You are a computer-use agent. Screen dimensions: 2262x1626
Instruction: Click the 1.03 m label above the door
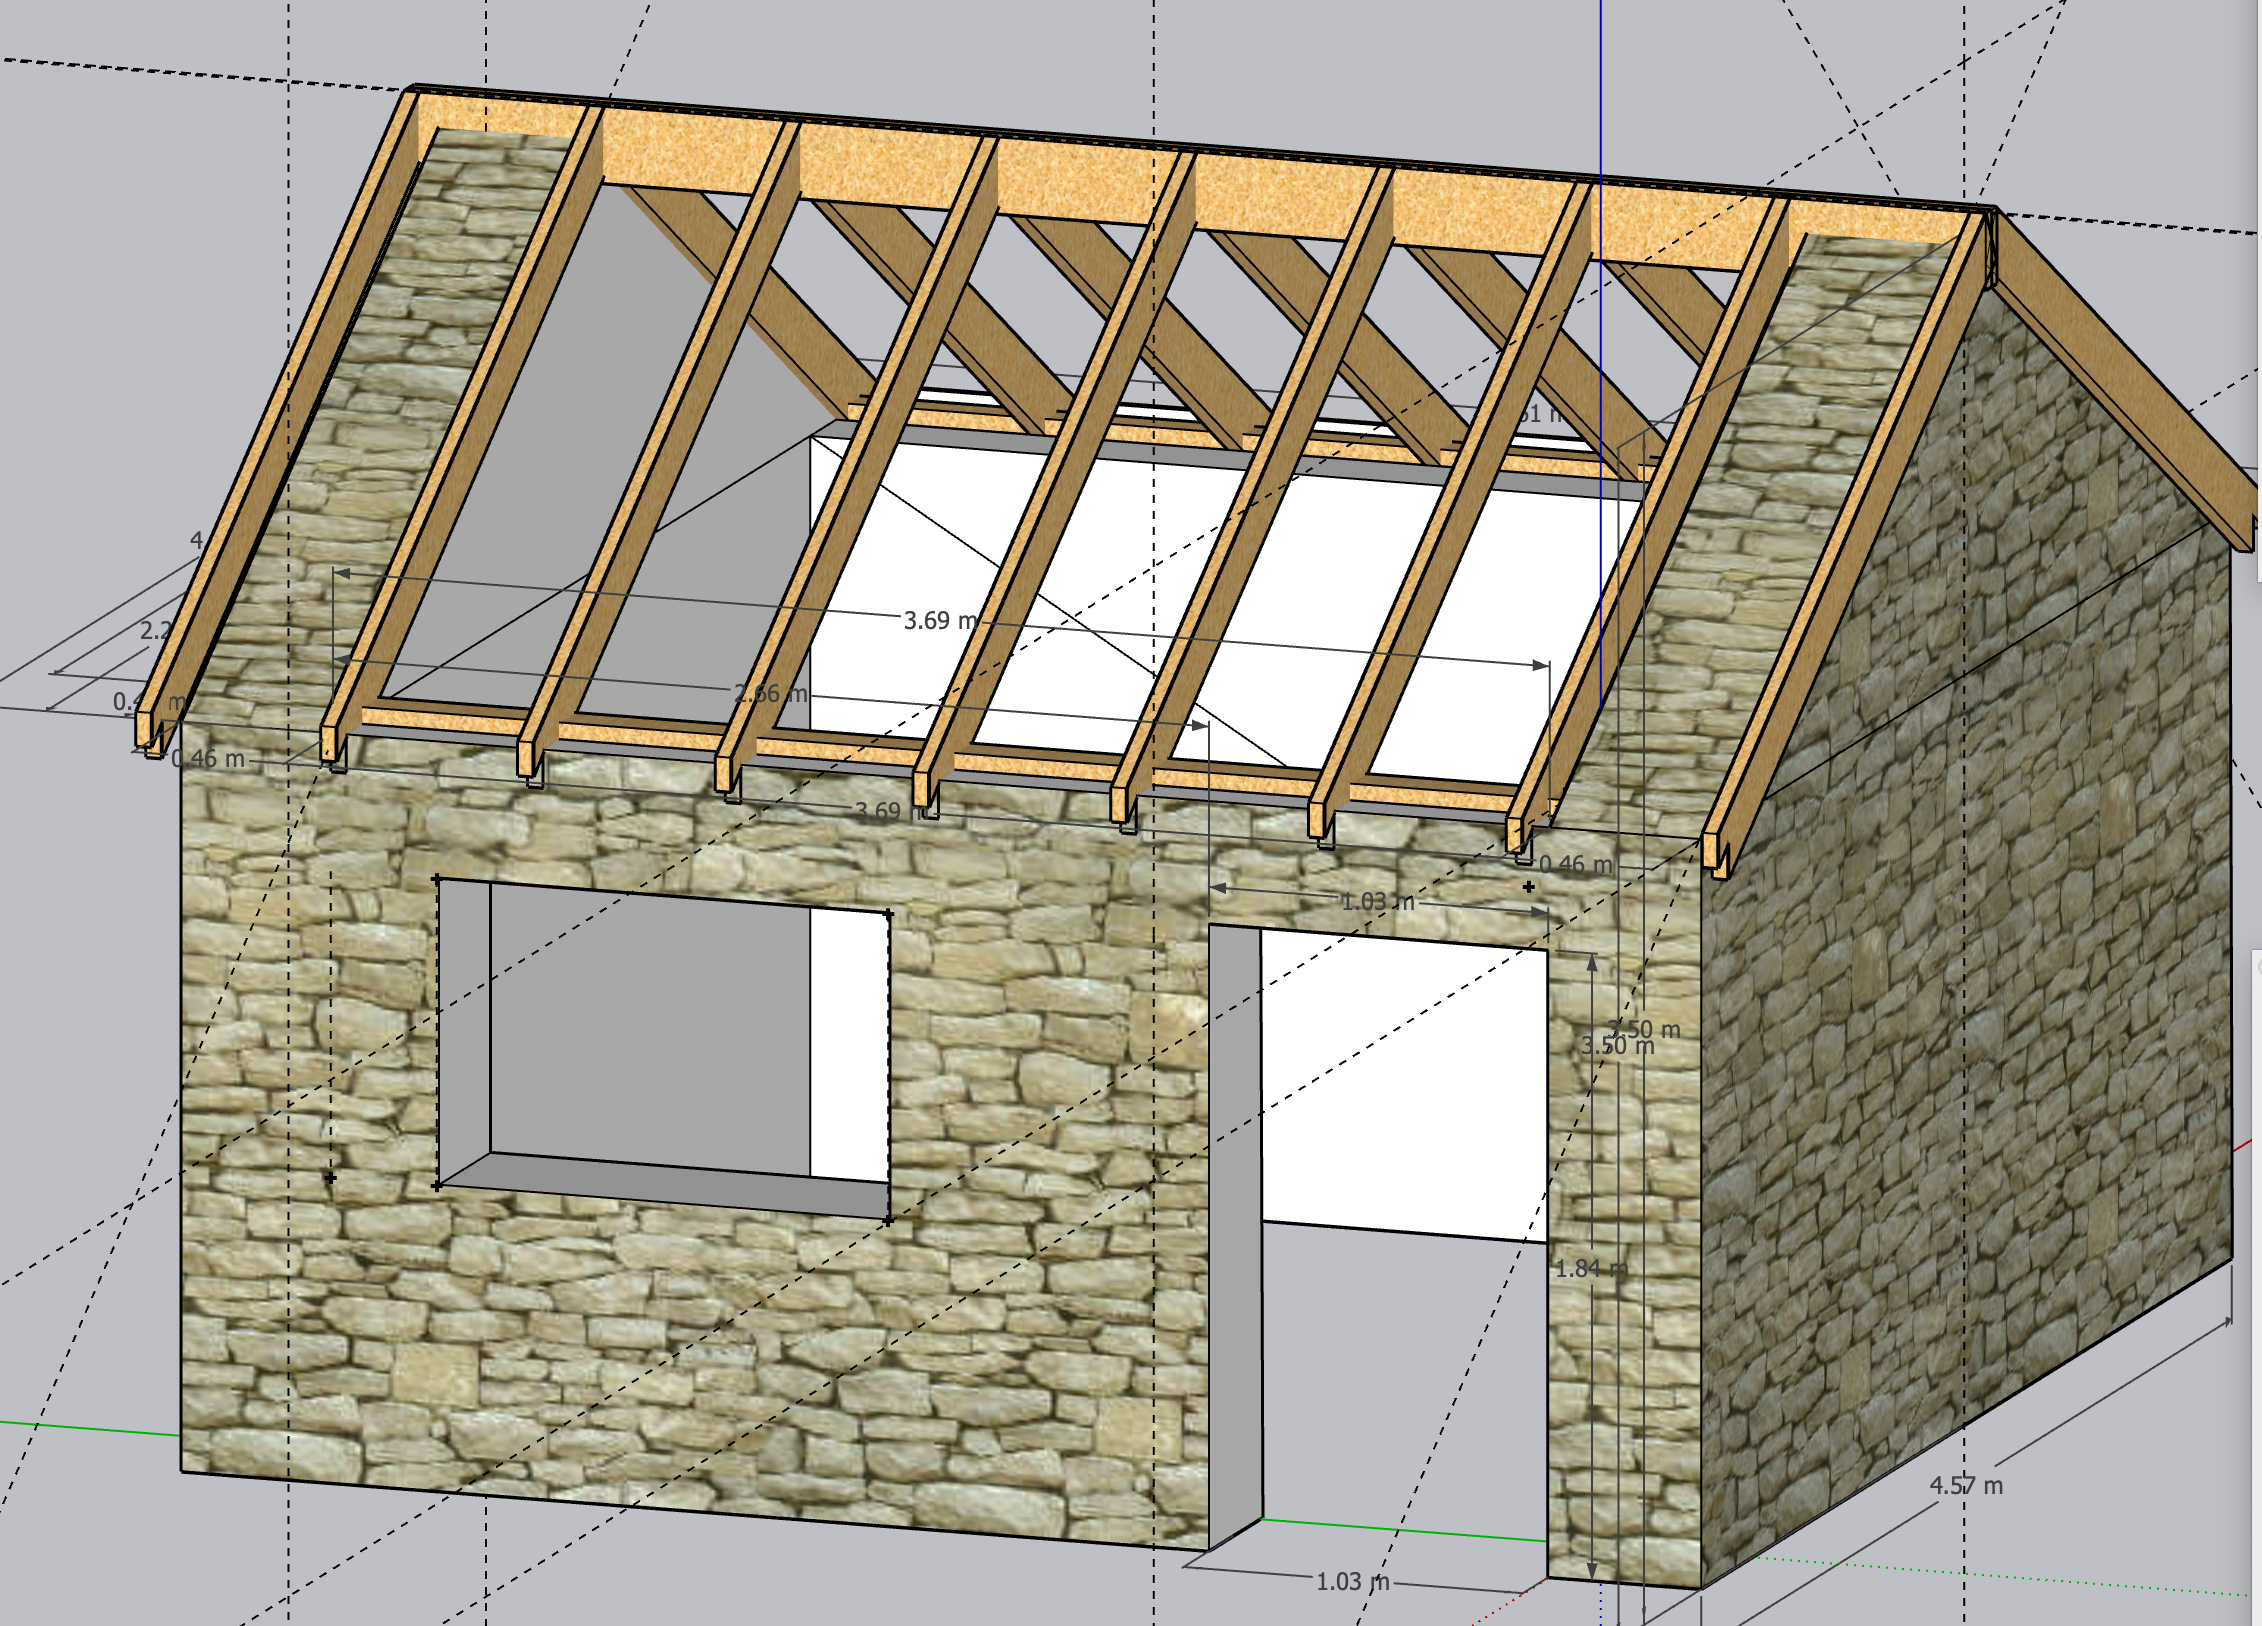click(x=1378, y=901)
